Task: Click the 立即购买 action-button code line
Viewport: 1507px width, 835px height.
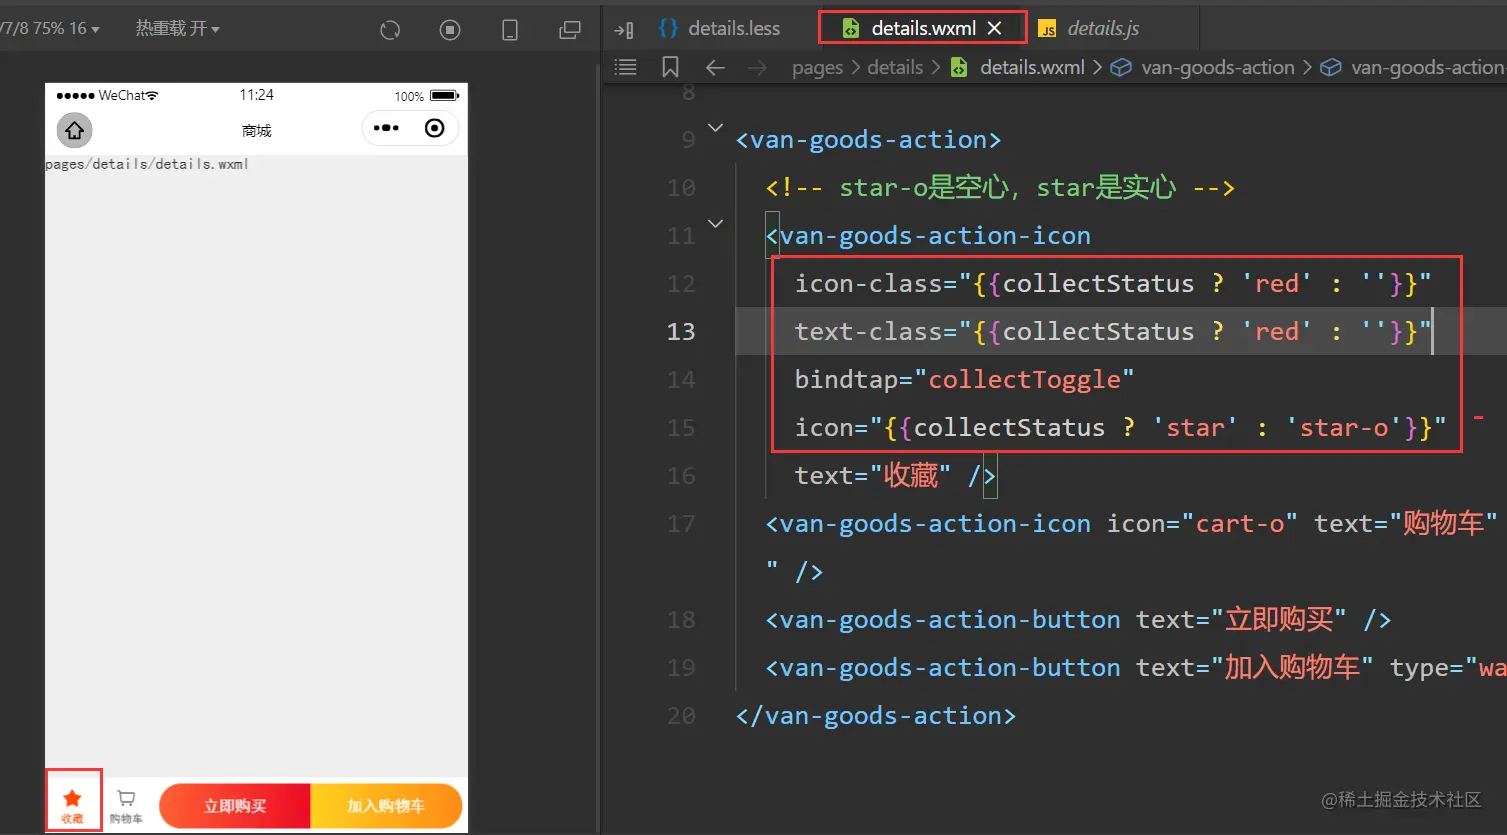Action: point(1078,620)
